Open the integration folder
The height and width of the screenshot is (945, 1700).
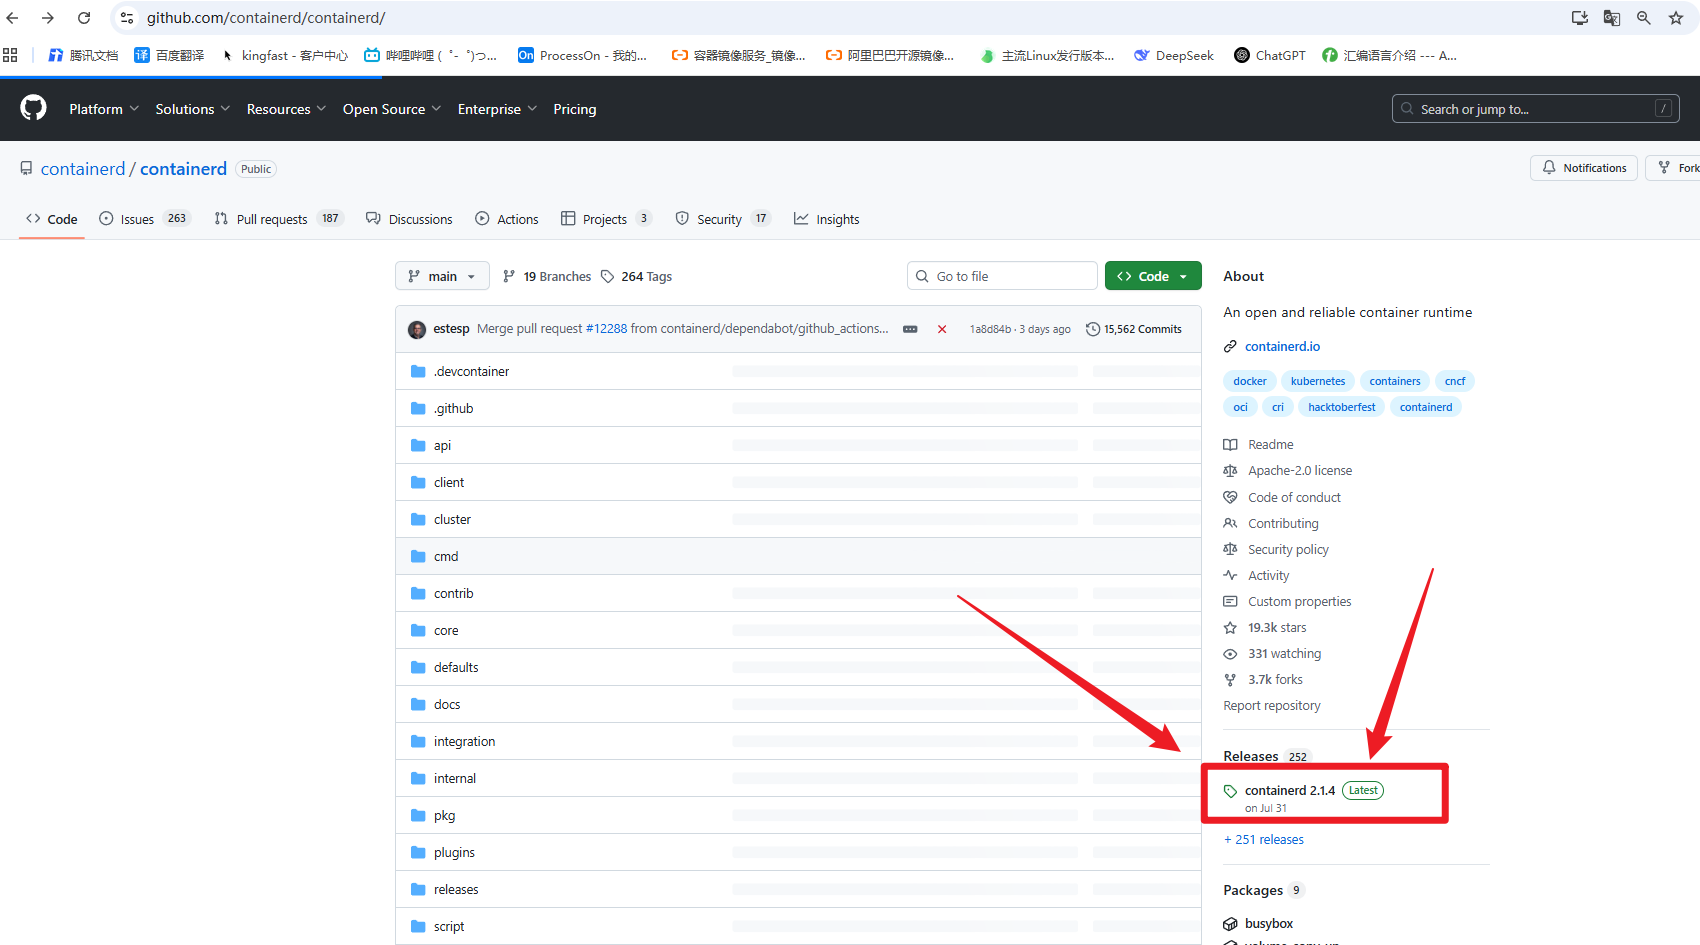464,741
